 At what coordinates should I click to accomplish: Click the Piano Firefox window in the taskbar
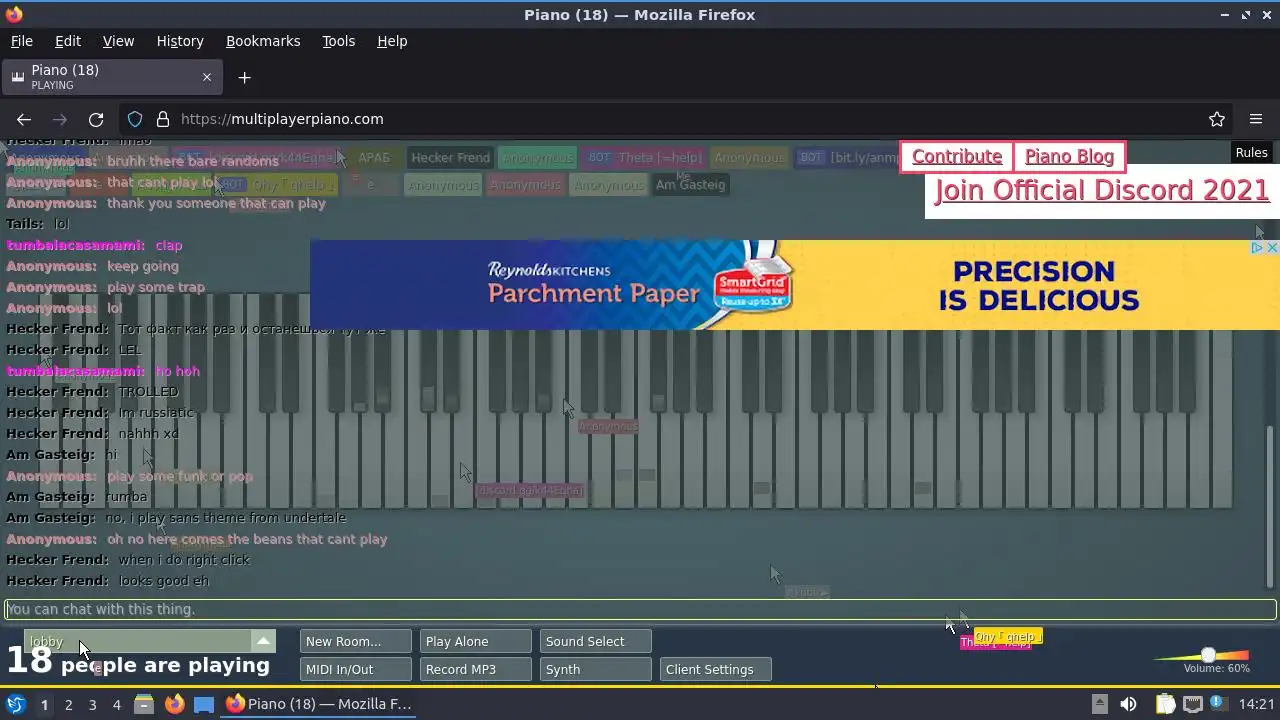319,704
